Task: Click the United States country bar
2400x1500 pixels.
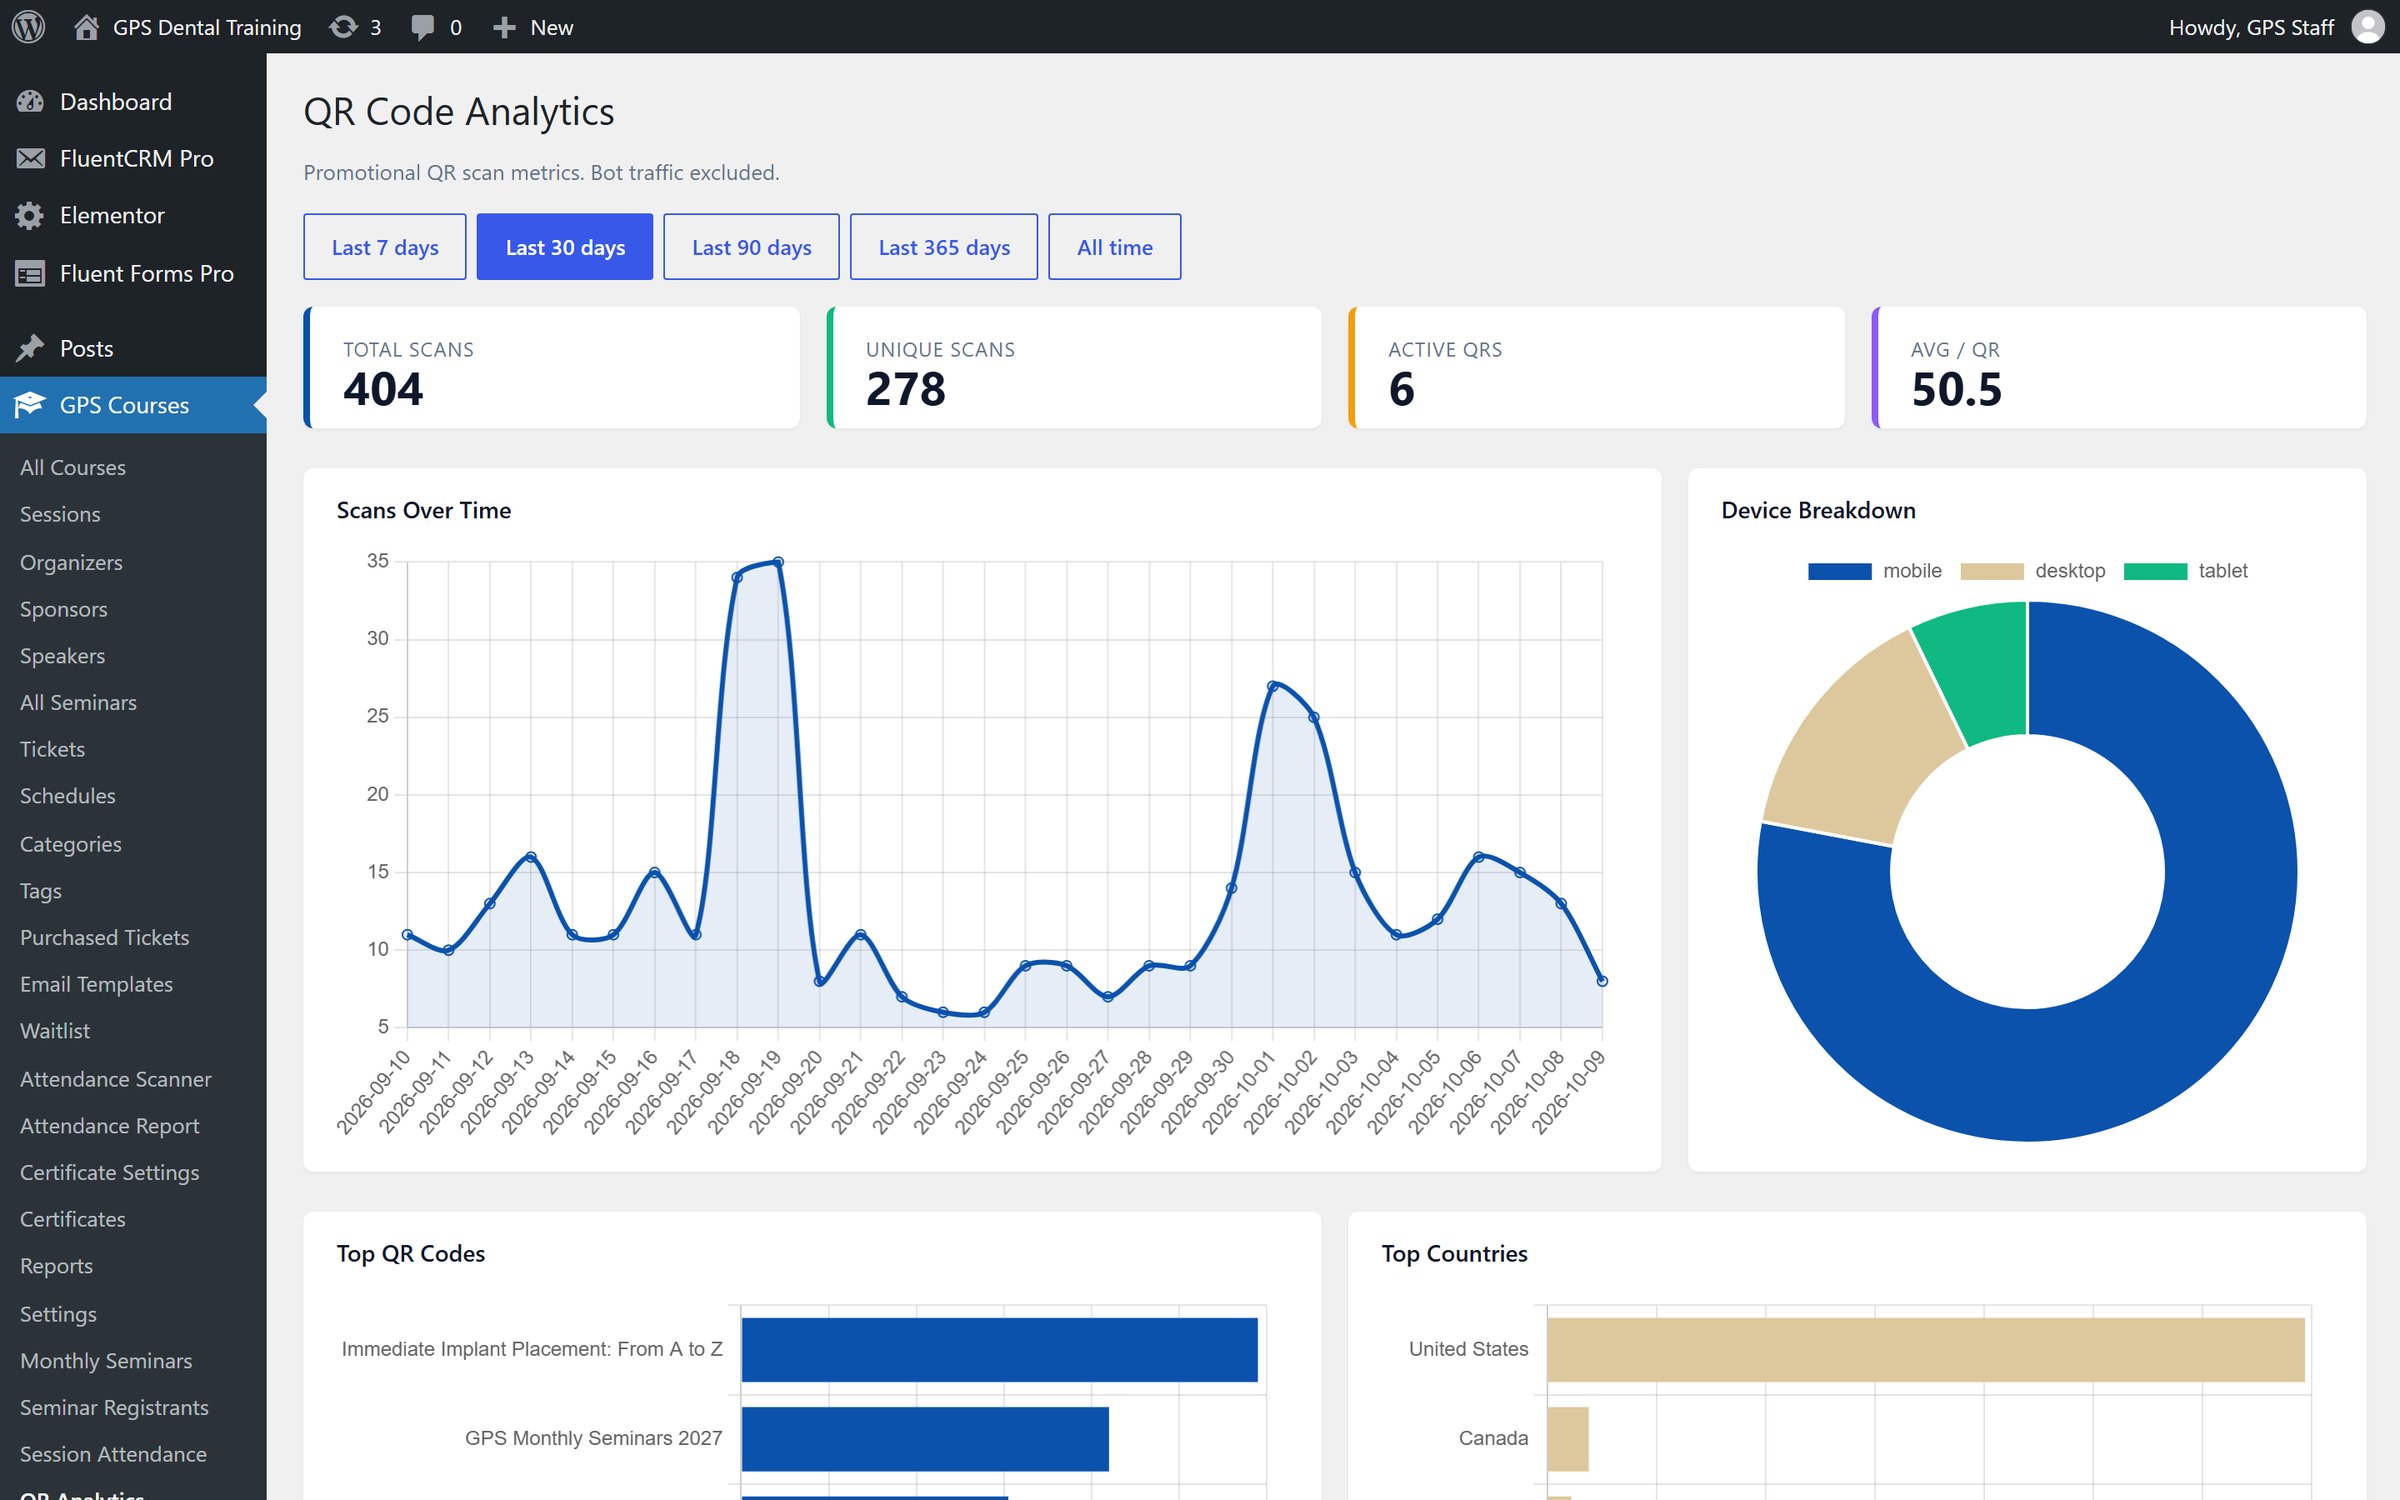Action: point(1925,1350)
